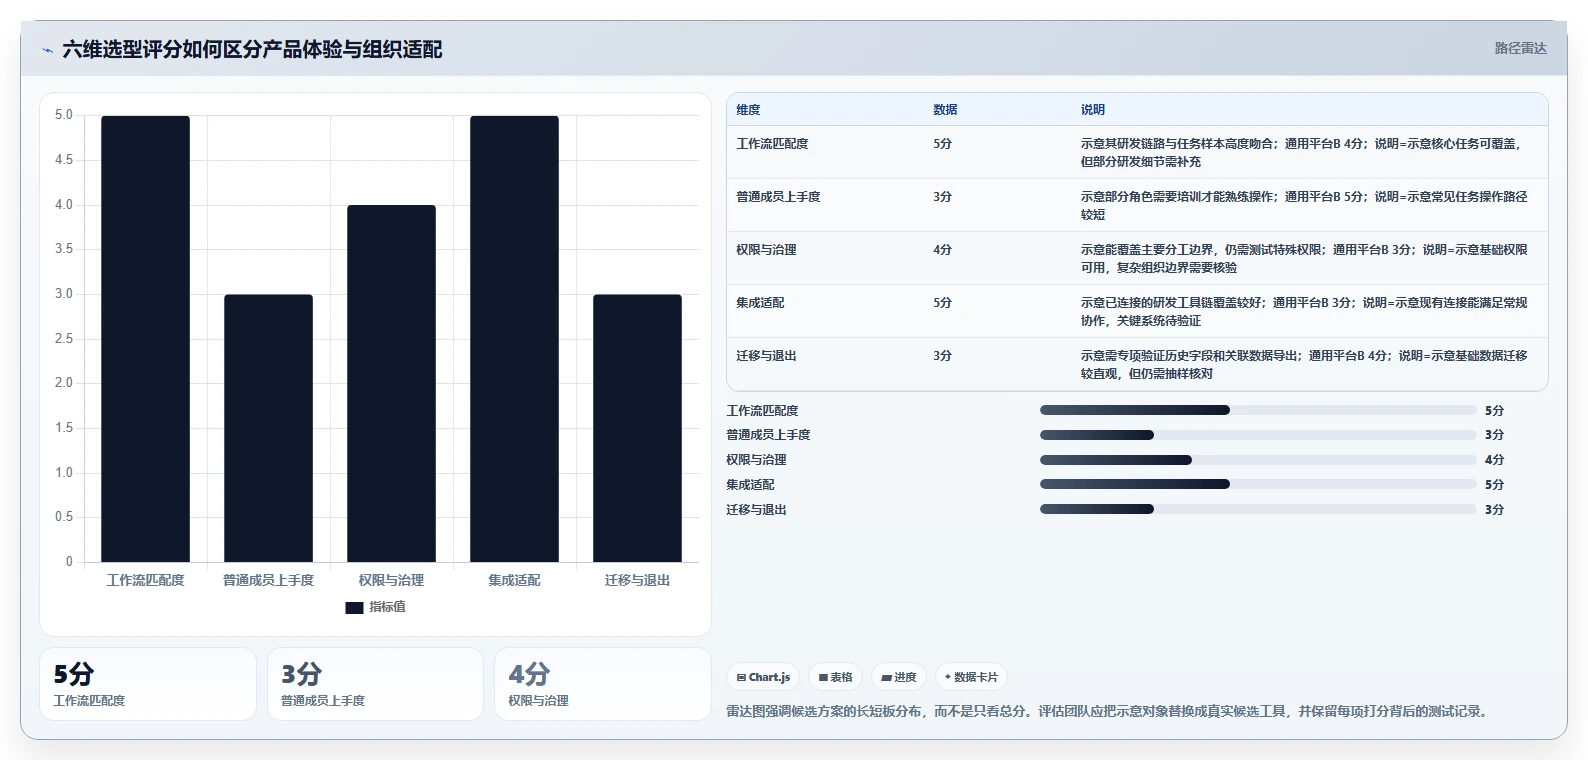Select the 迁移与退出 table row cell
Viewport: 1588px width, 760px height.
tap(766, 356)
